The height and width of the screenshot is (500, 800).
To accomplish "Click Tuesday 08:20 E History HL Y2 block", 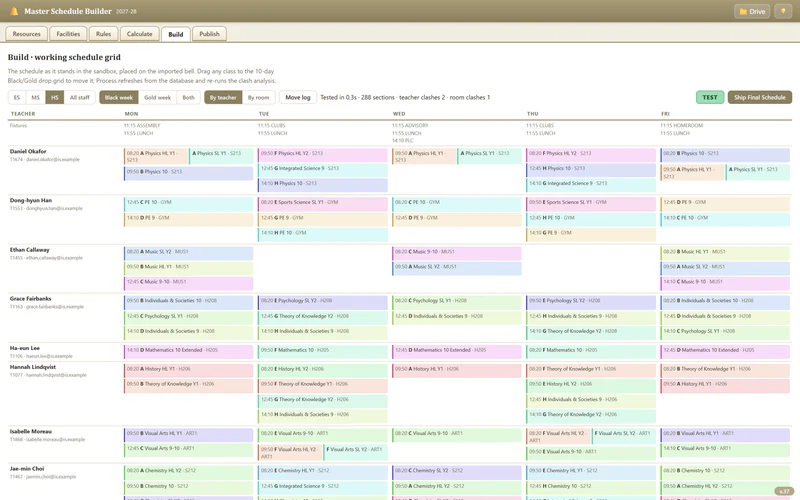I will 322,370.
